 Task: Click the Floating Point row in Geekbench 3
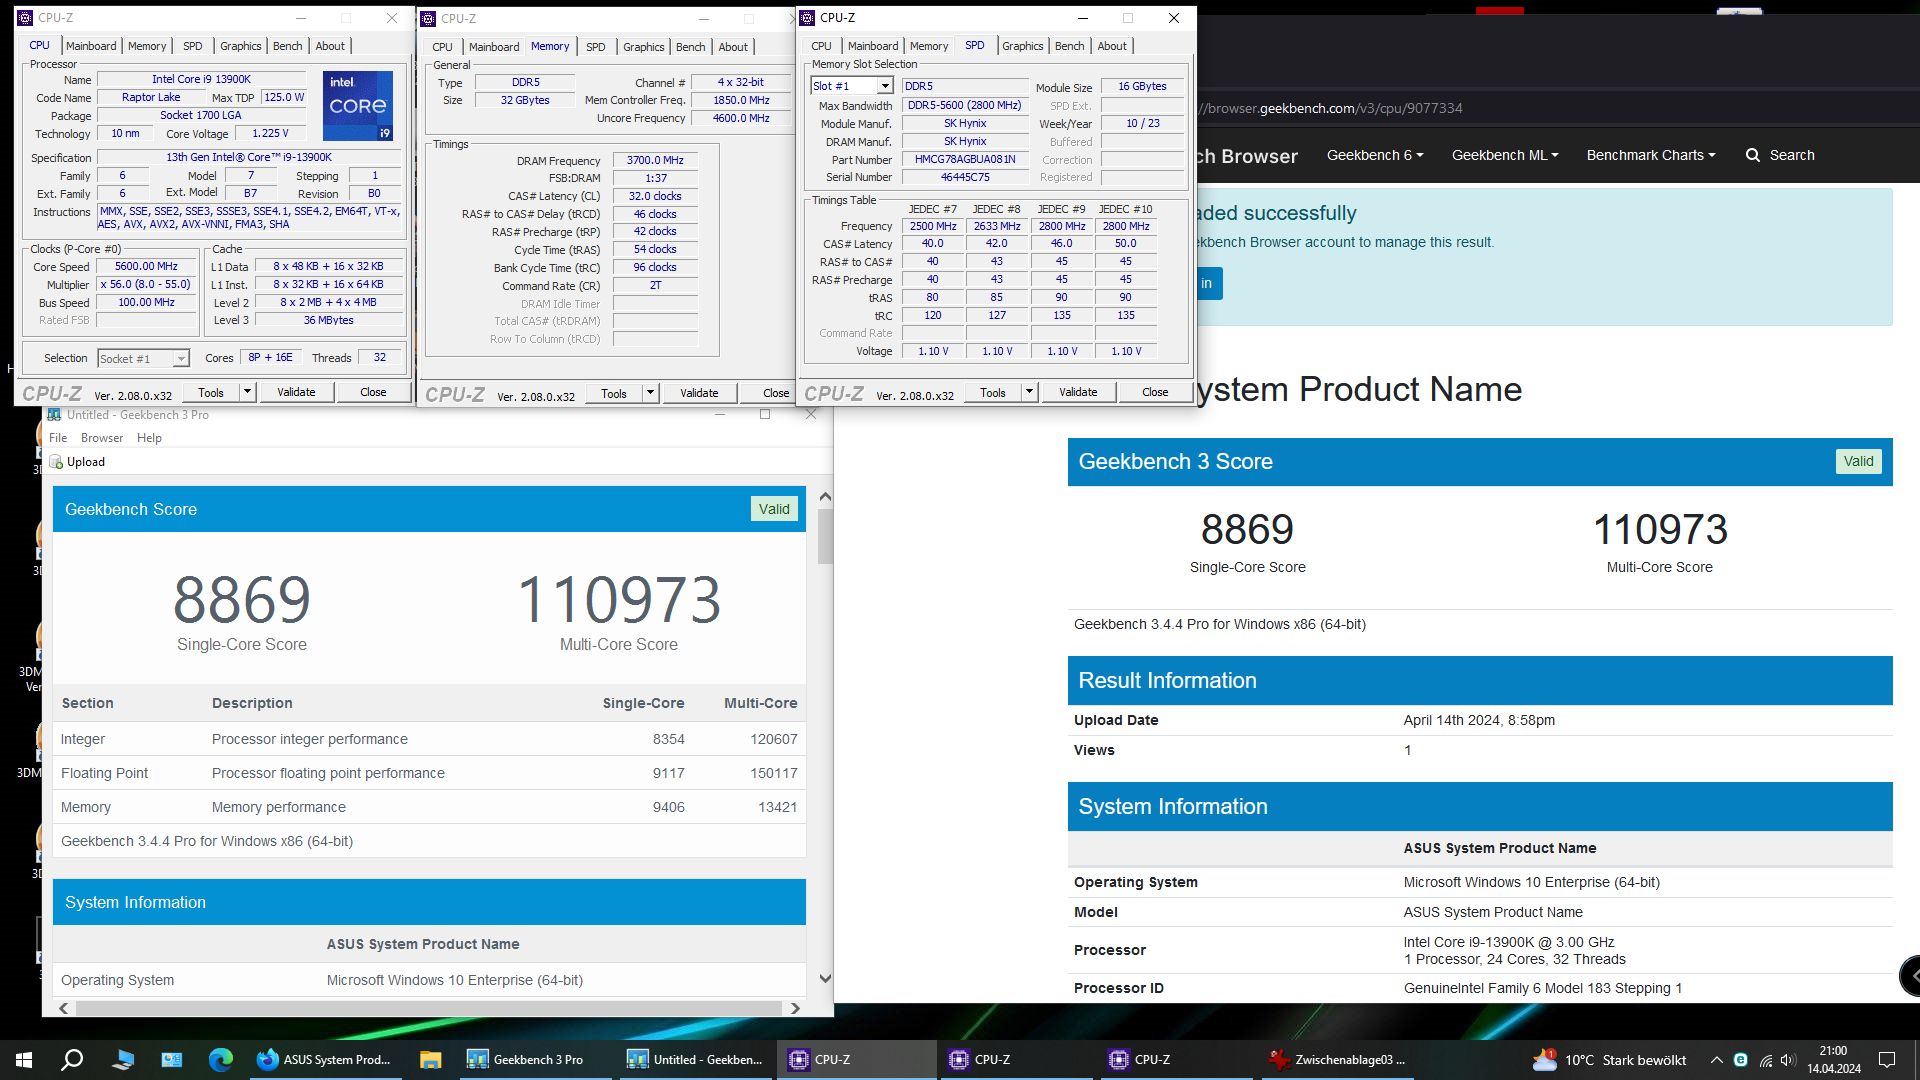point(429,773)
